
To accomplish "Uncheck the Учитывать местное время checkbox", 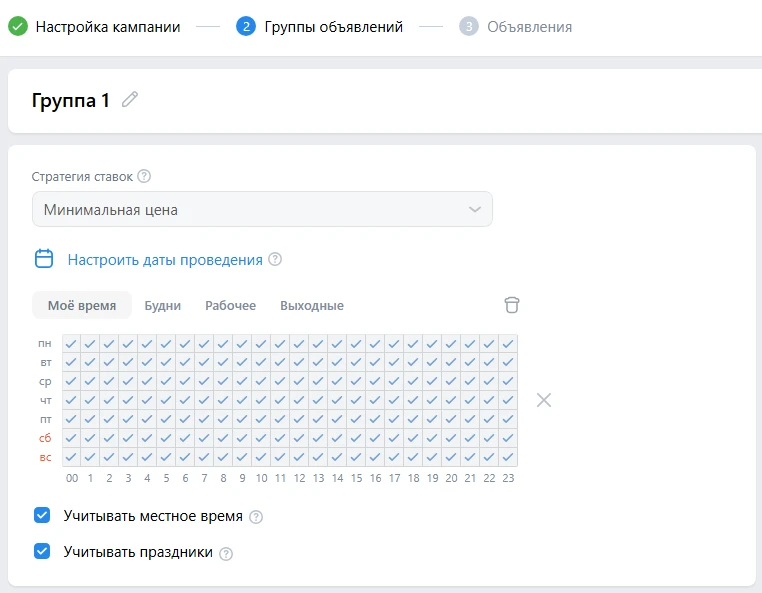I will [42, 516].
